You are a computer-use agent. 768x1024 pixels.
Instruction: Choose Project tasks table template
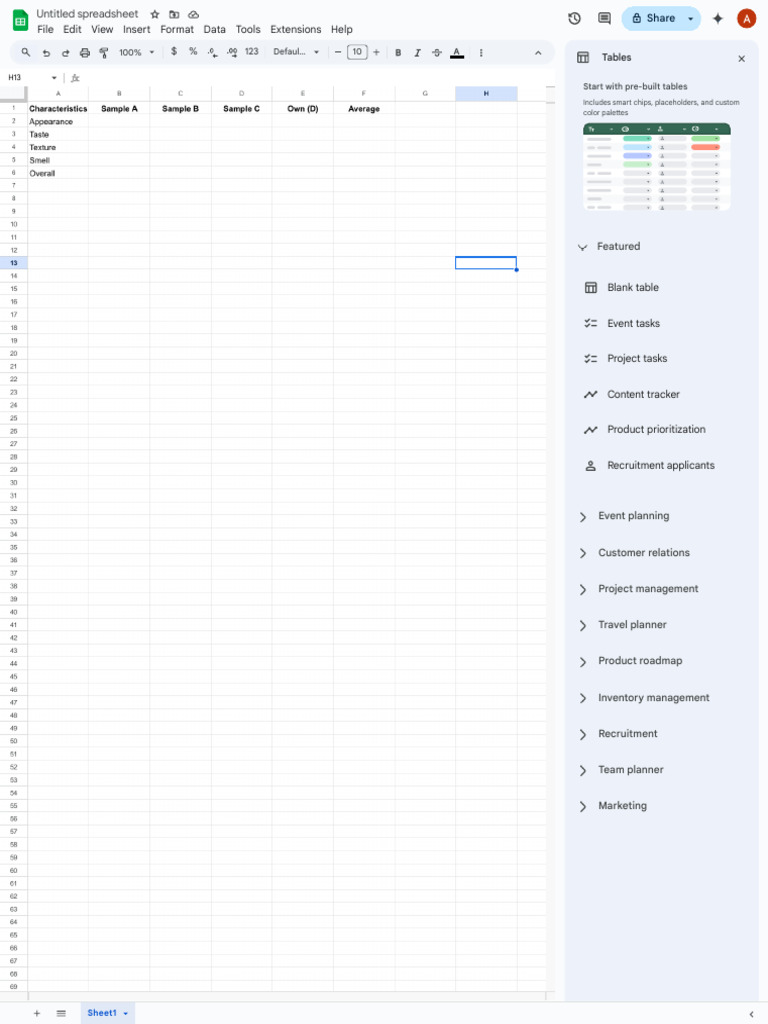[x=626, y=359]
